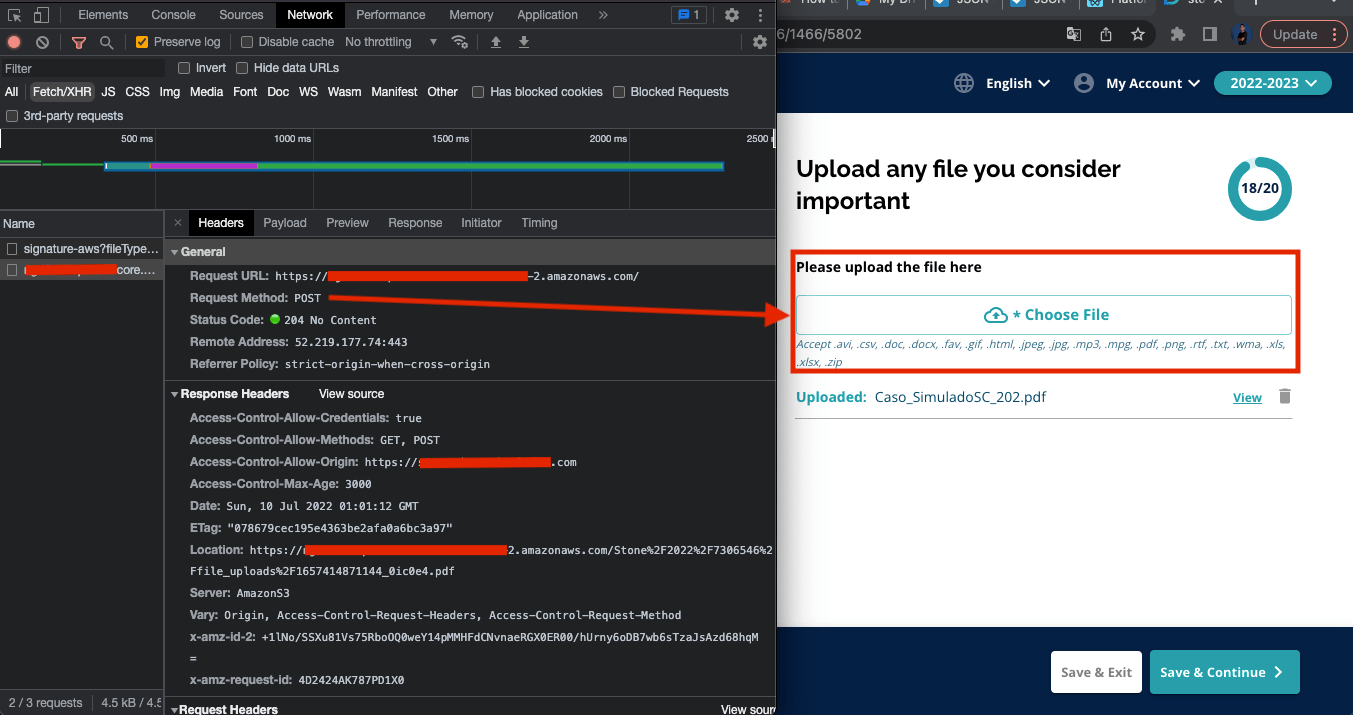Close the request details pane

tap(178, 223)
